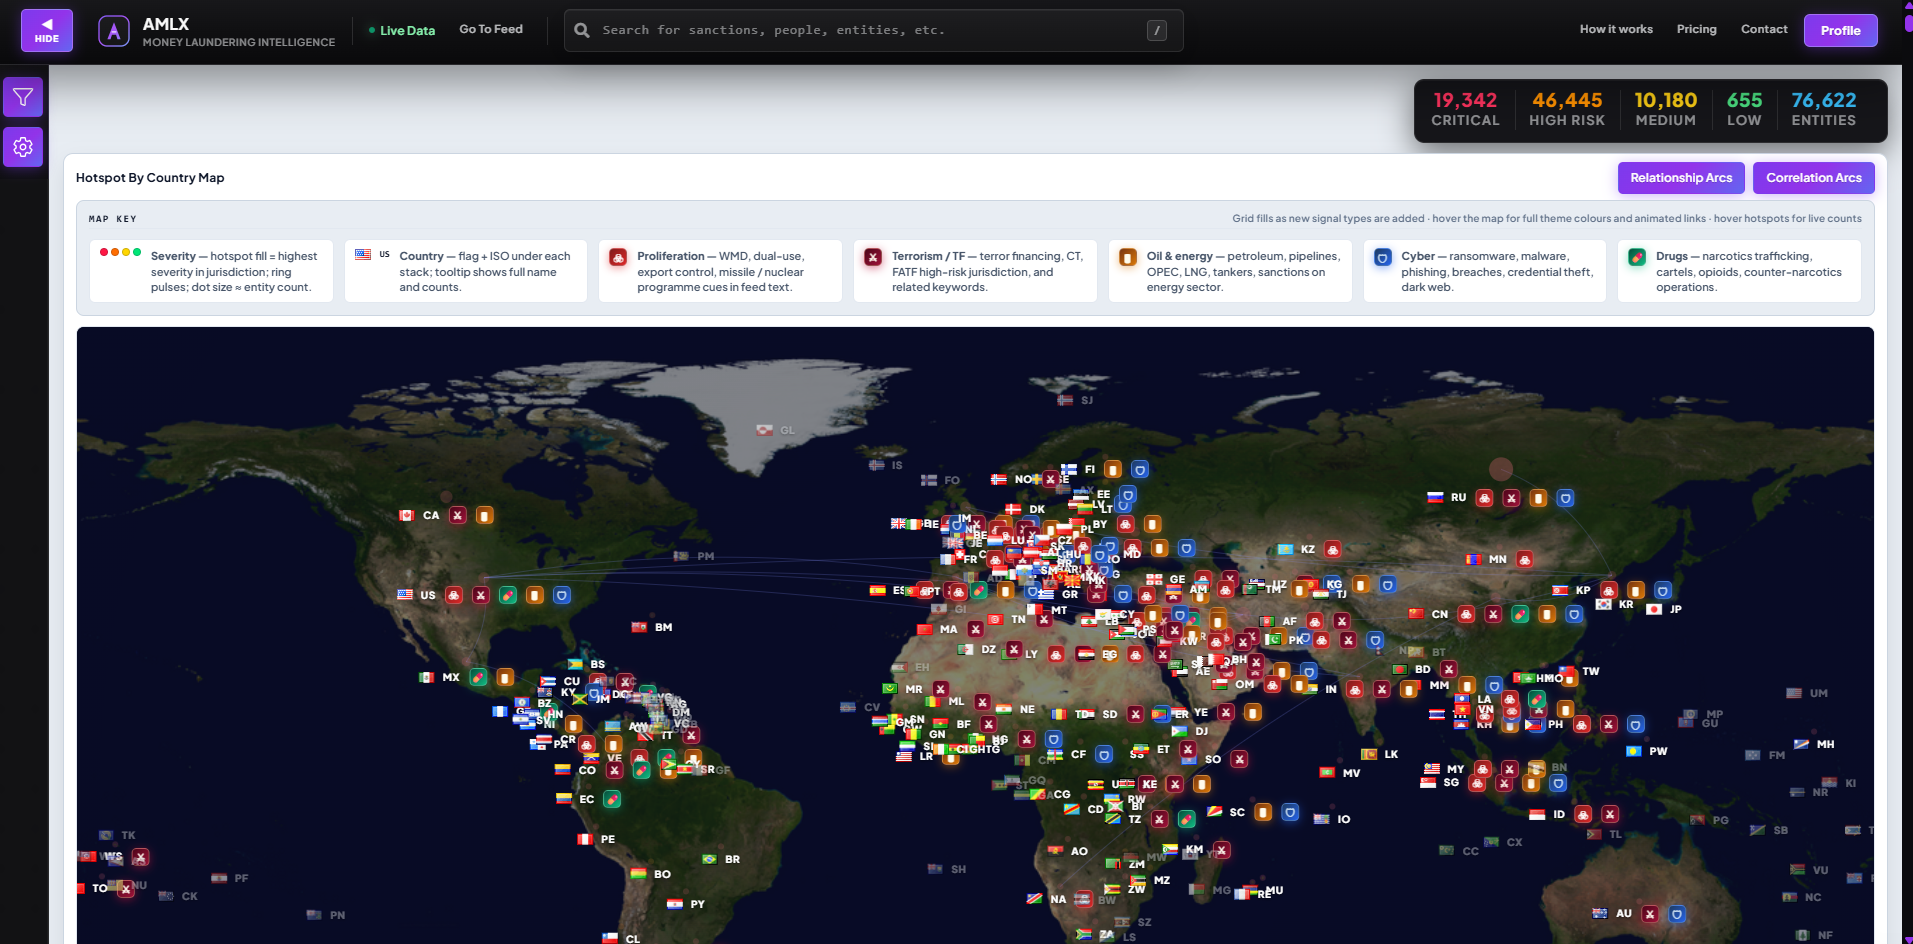Image resolution: width=1913 pixels, height=944 pixels.
Task: Open the filter panel icon
Action: coord(23,97)
